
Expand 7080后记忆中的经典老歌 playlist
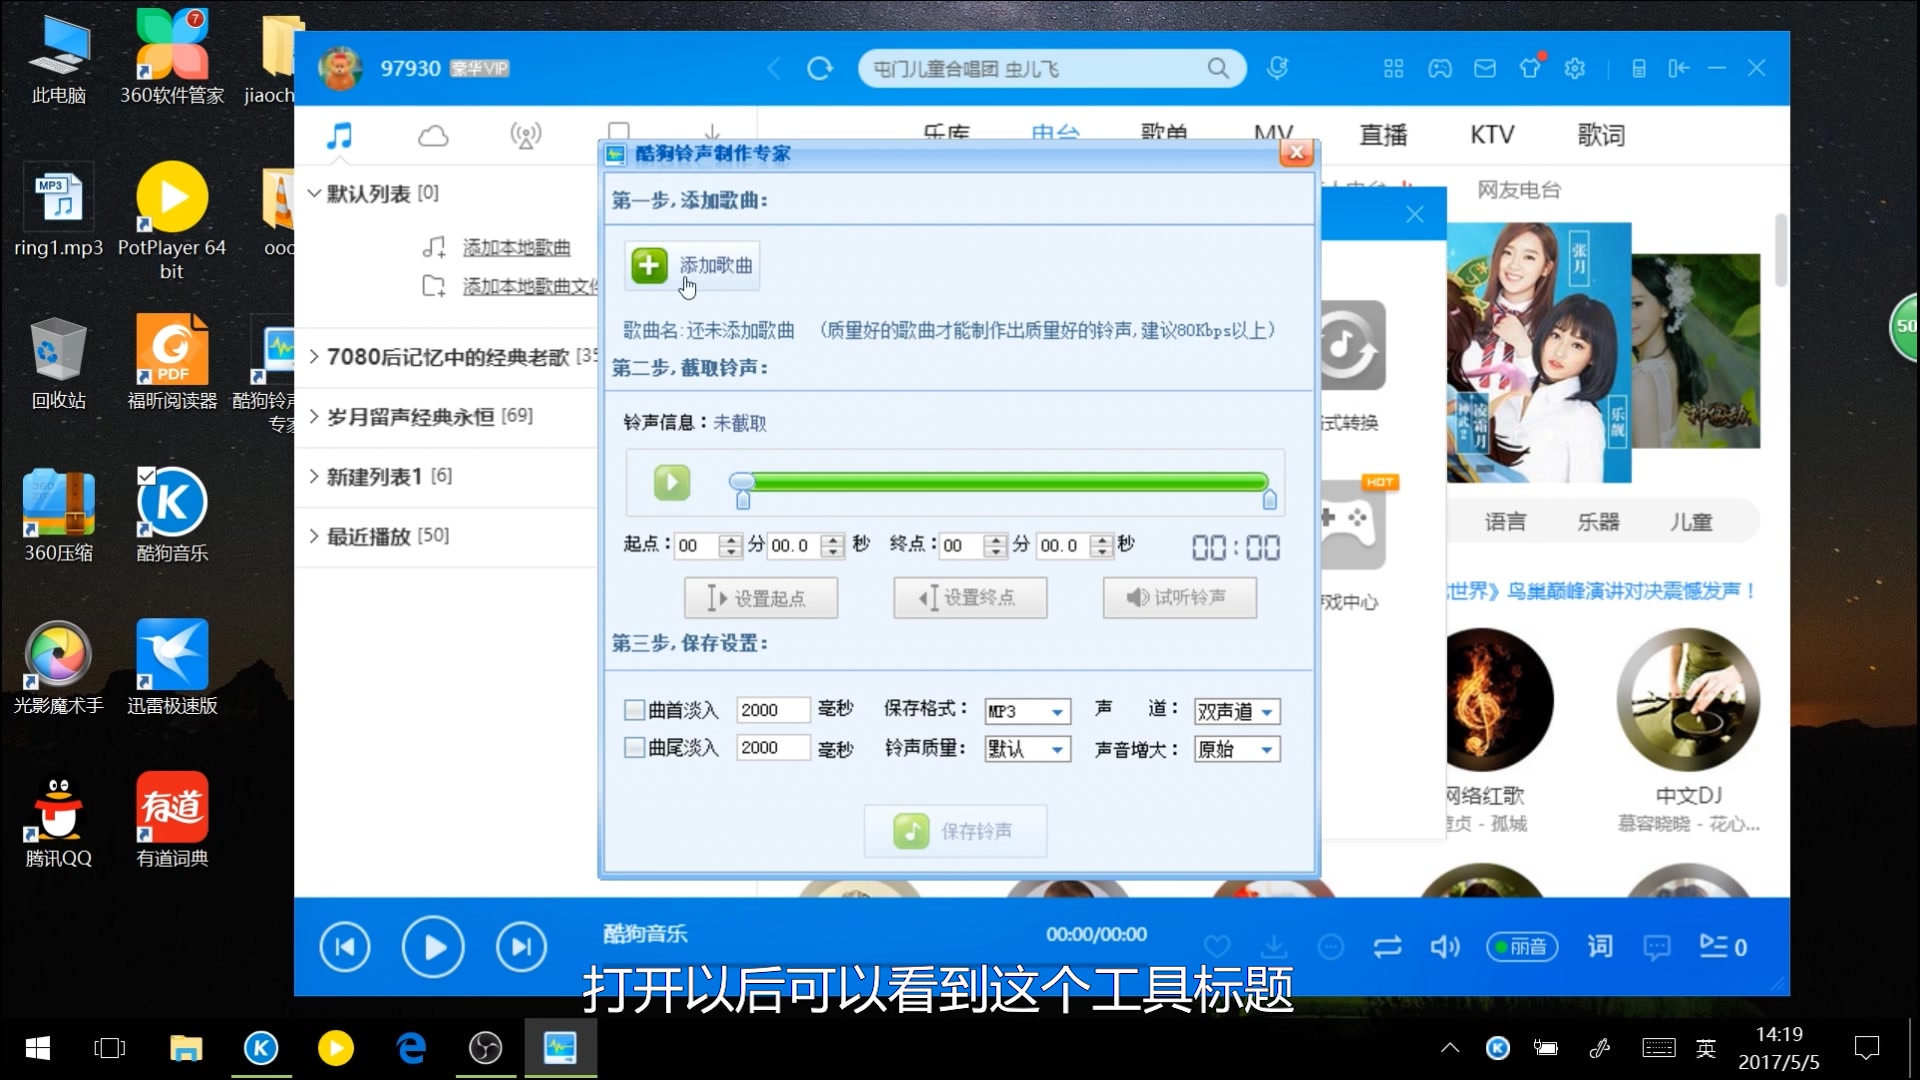point(314,357)
